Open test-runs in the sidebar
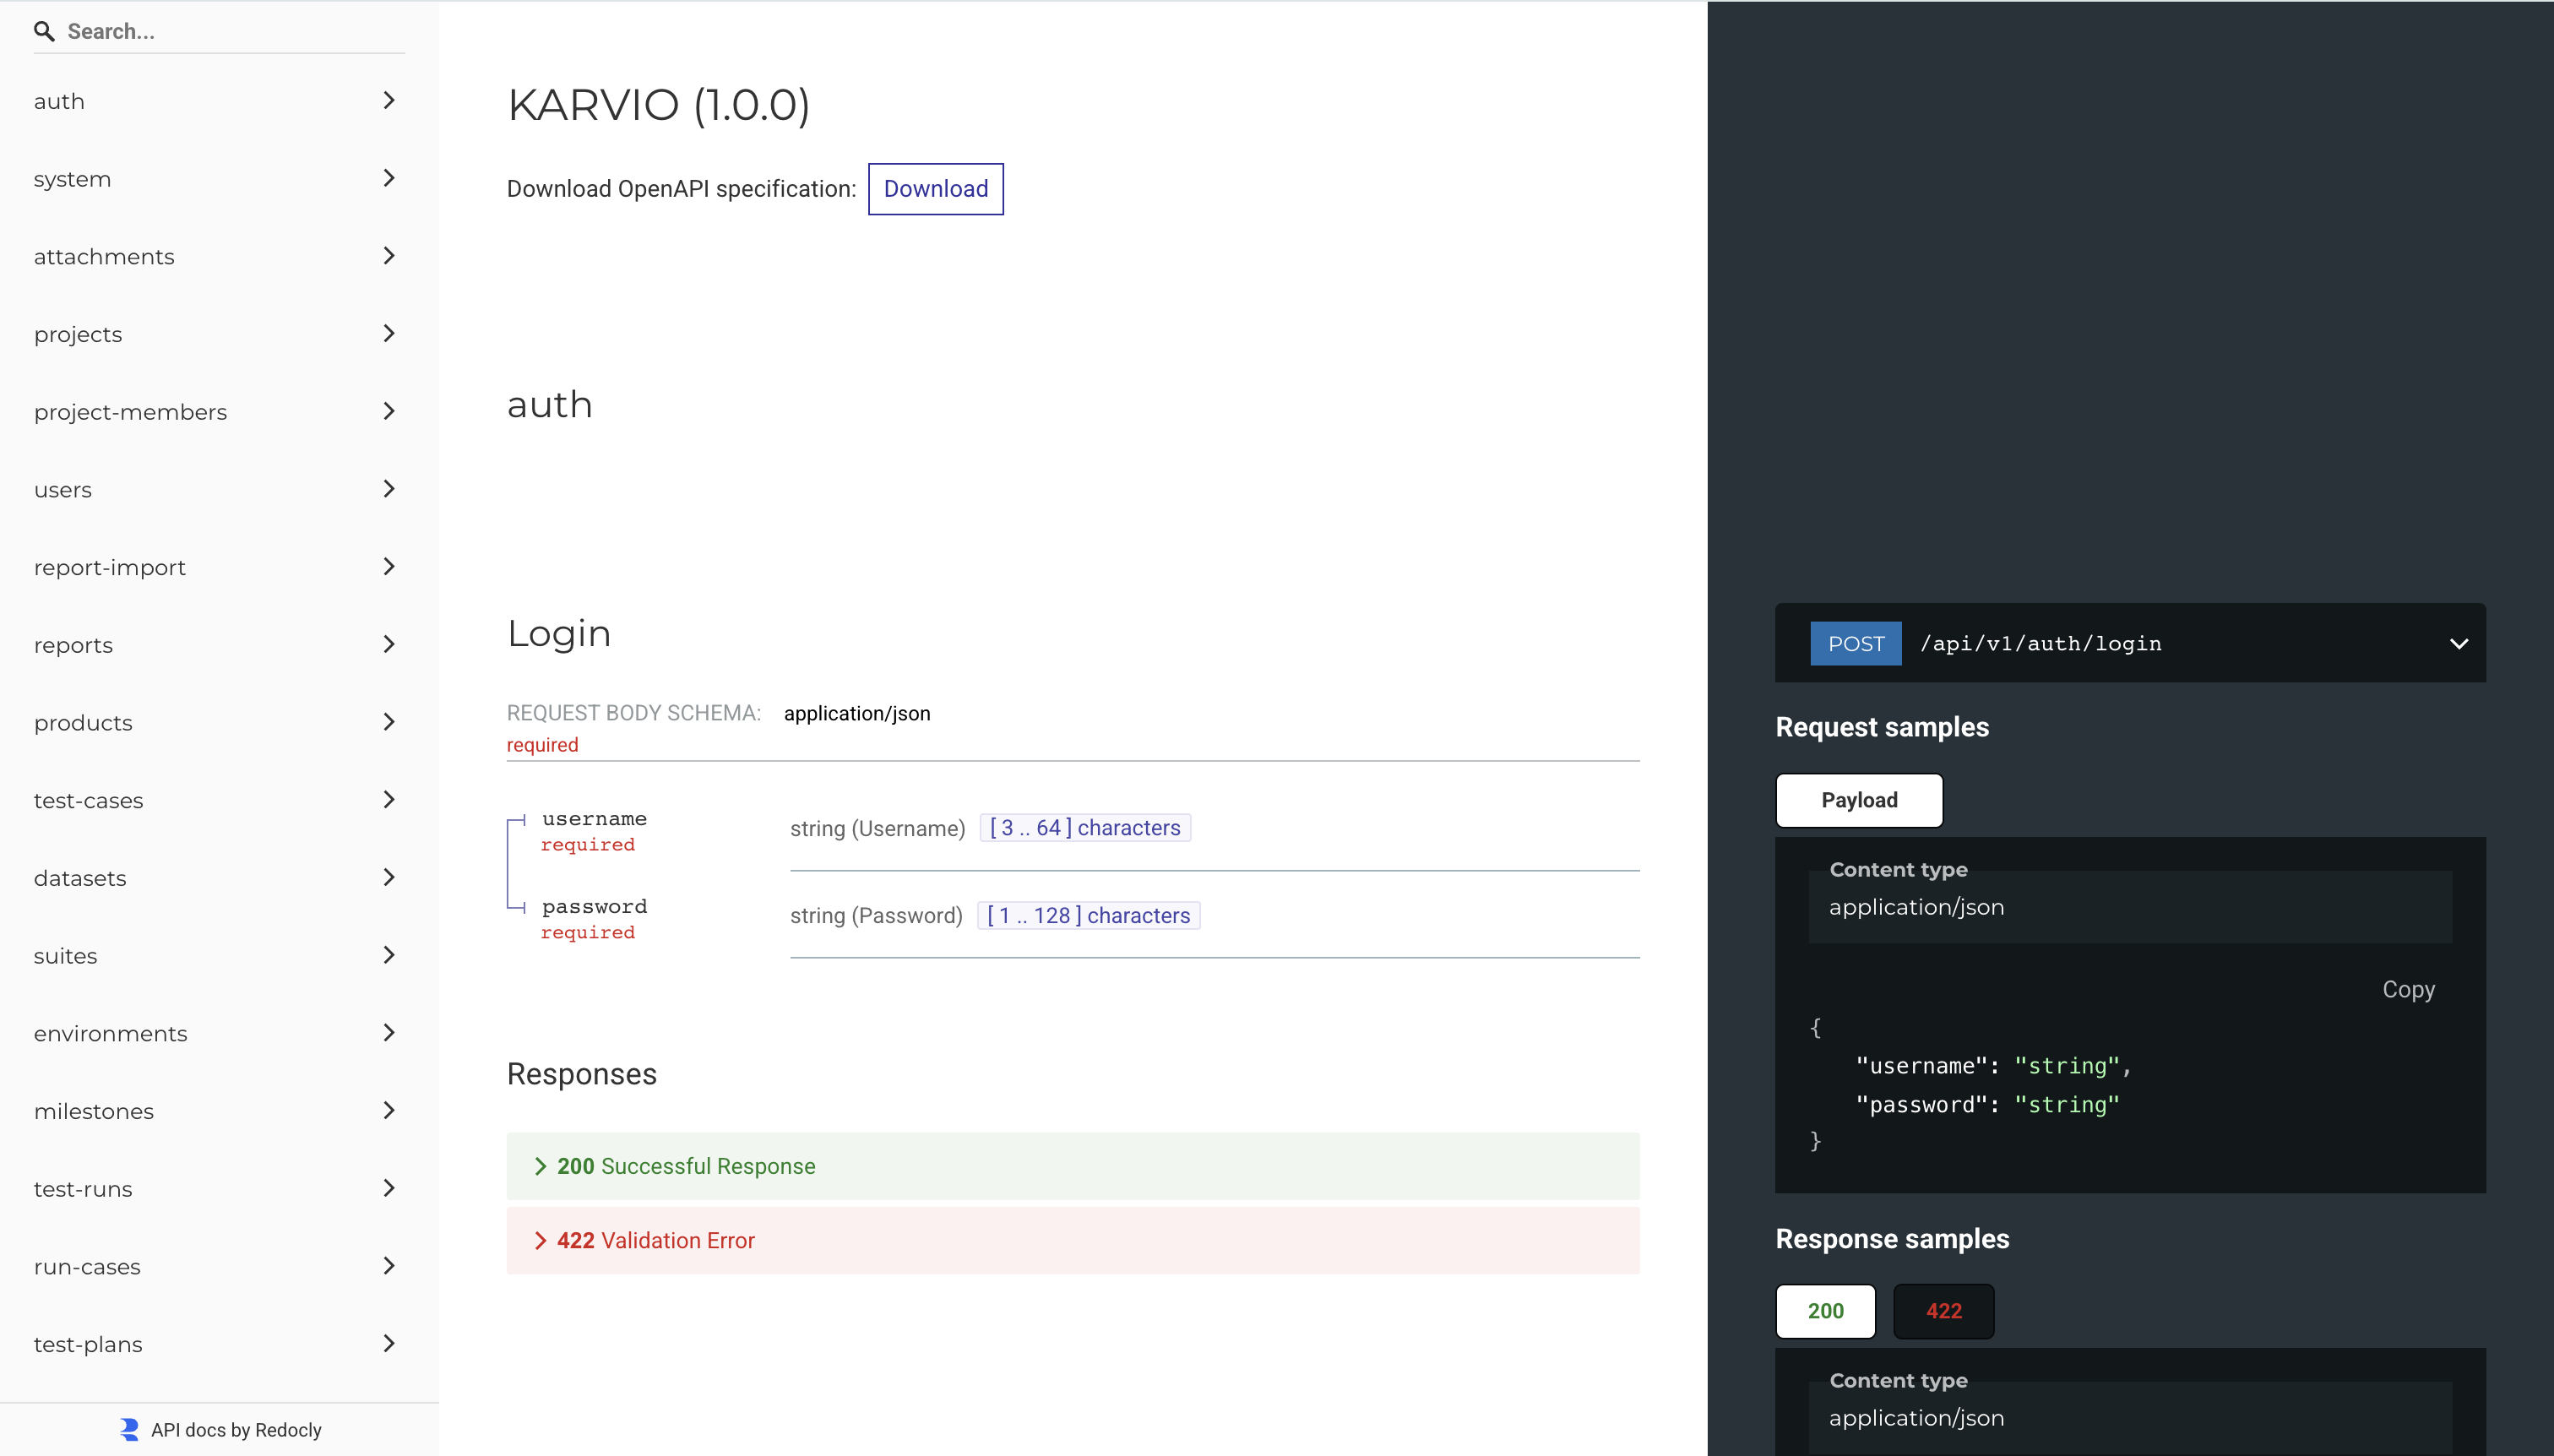Image resolution: width=2554 pixels, height=1456 pixels. 219,1189
